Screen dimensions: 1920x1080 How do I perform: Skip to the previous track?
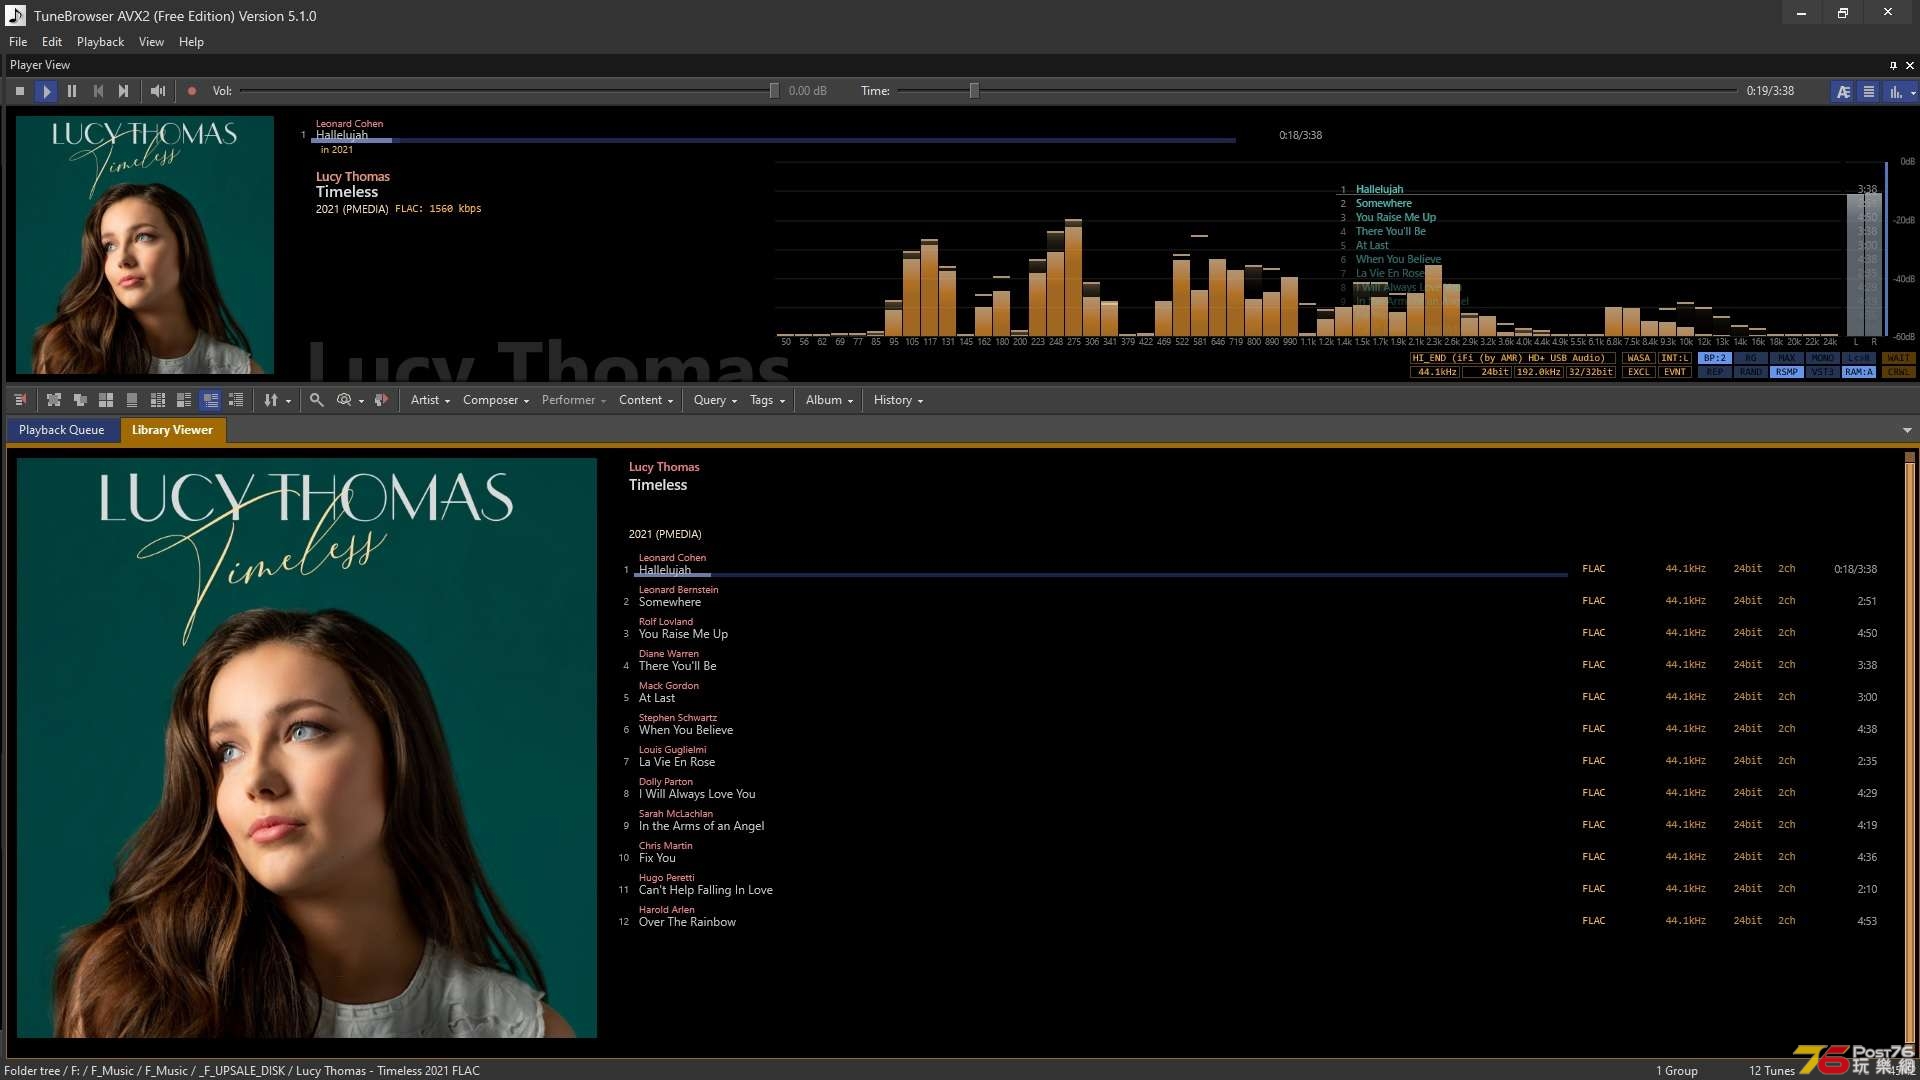click(x=98, y=91)
